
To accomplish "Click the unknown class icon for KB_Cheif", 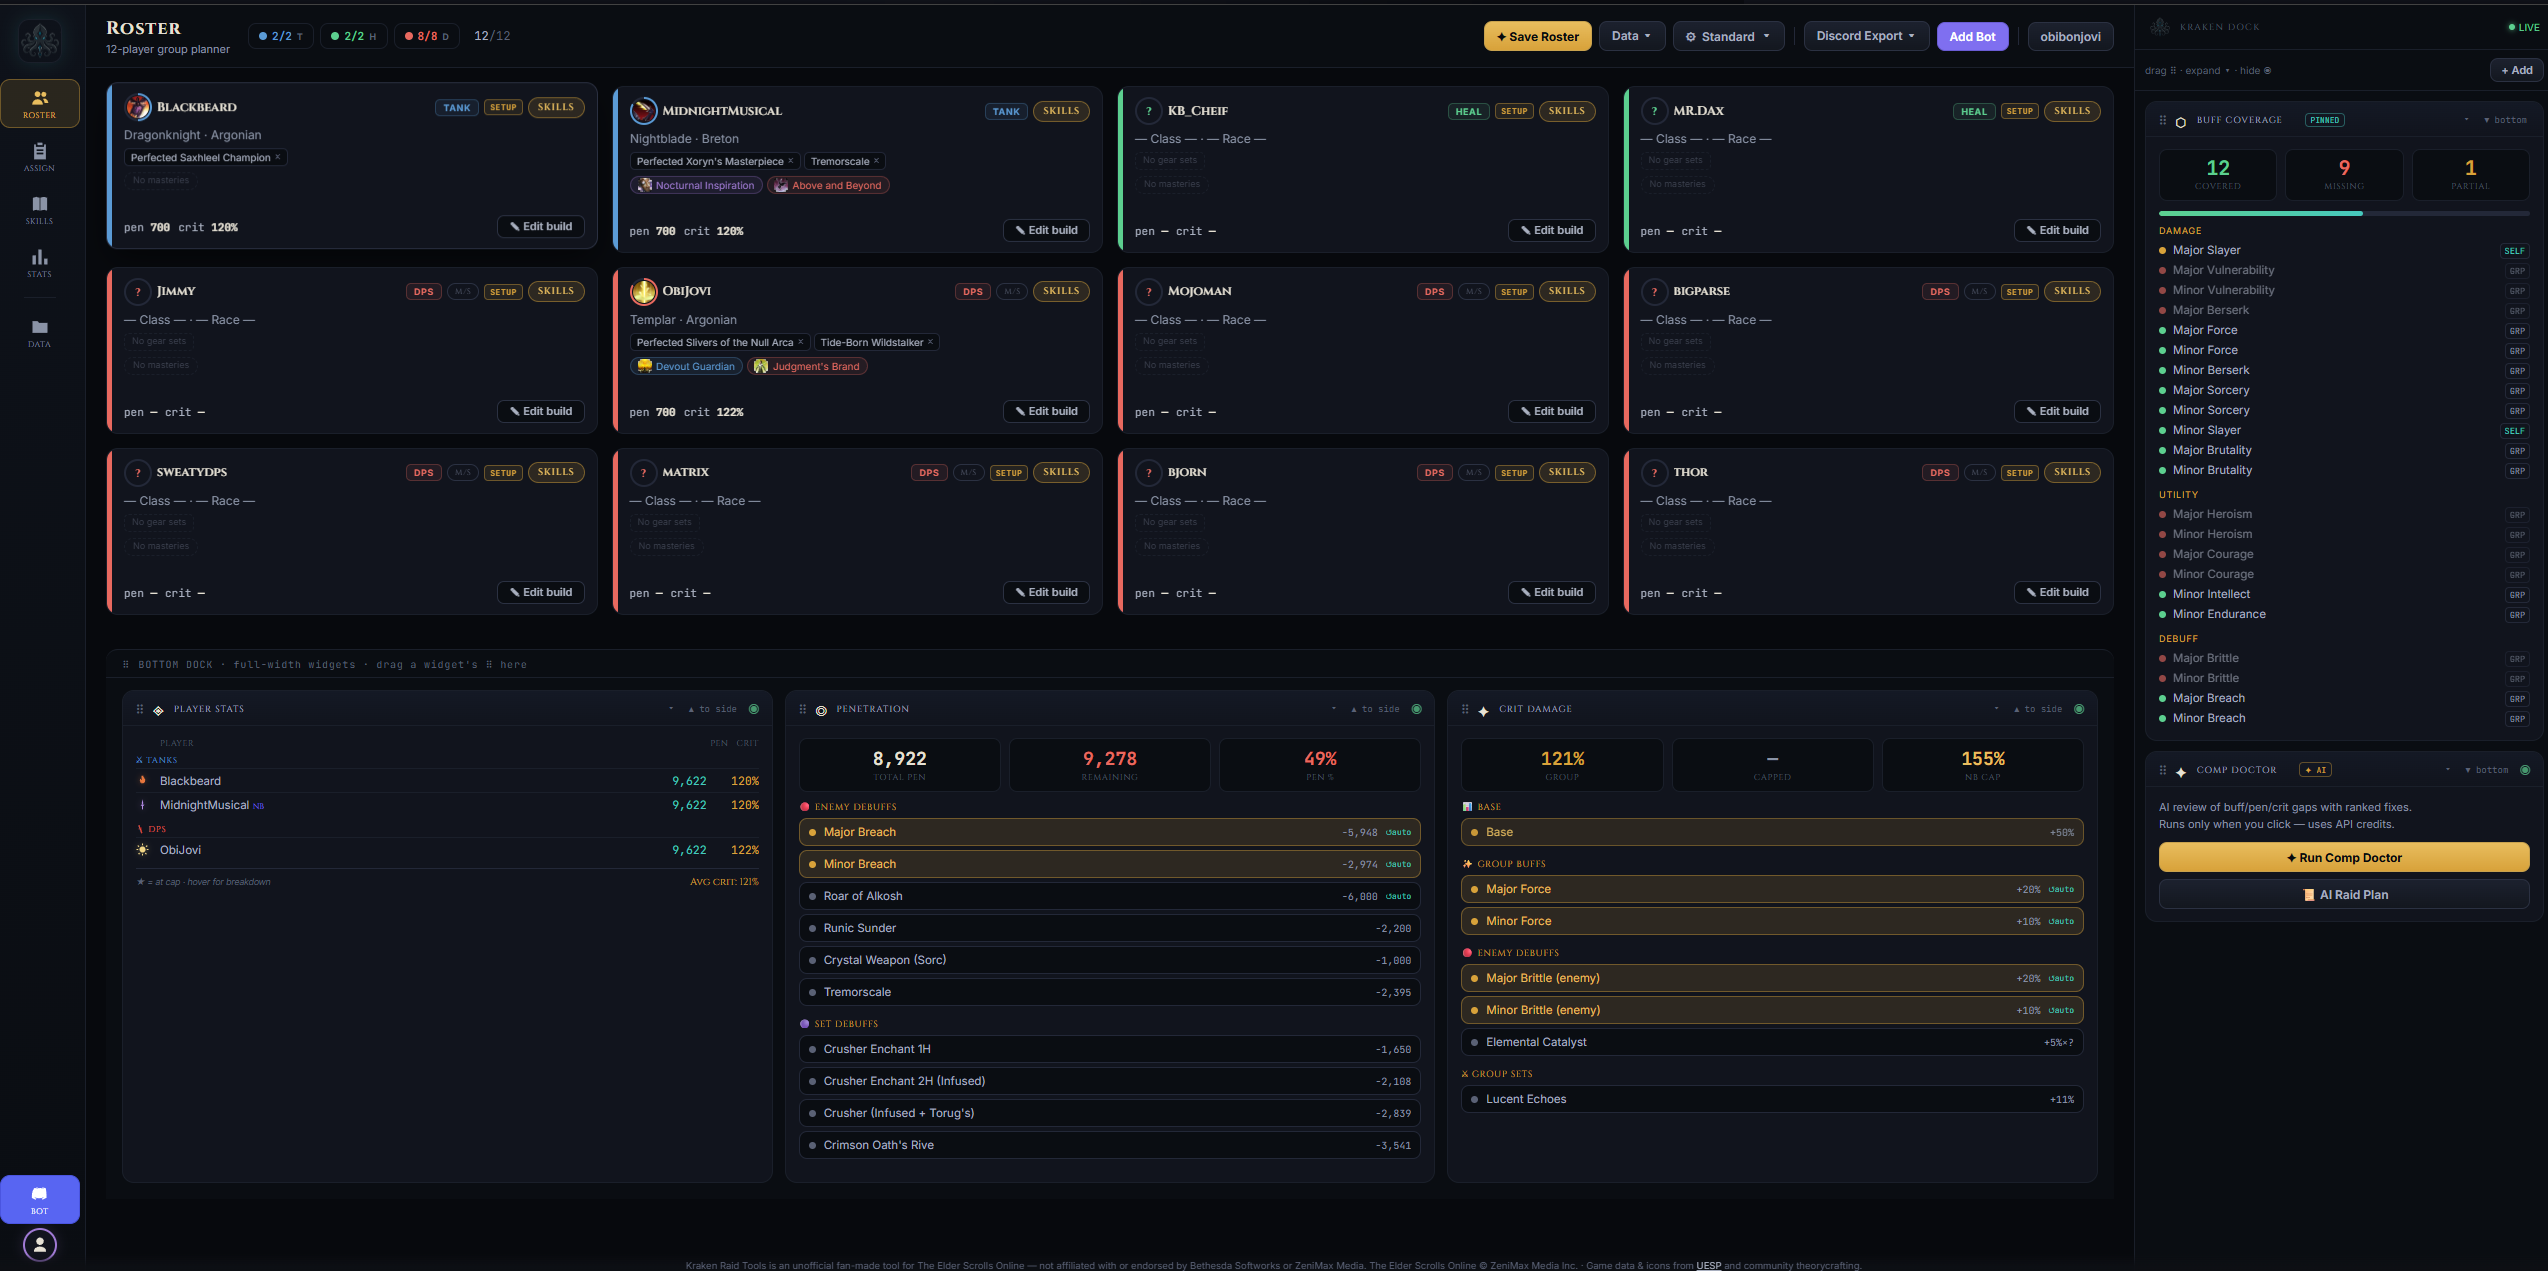I will pyautogui.click(x=1149, y=111).
